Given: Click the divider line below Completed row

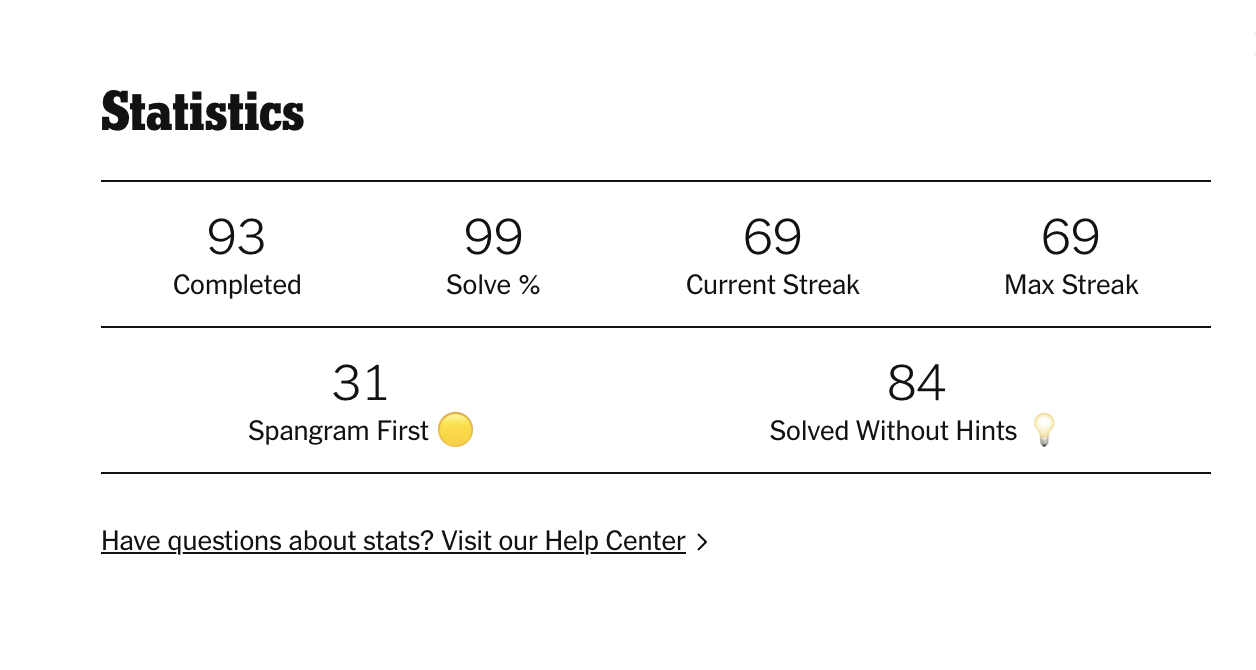Looking at the screenshot, I should click(655, 327).
